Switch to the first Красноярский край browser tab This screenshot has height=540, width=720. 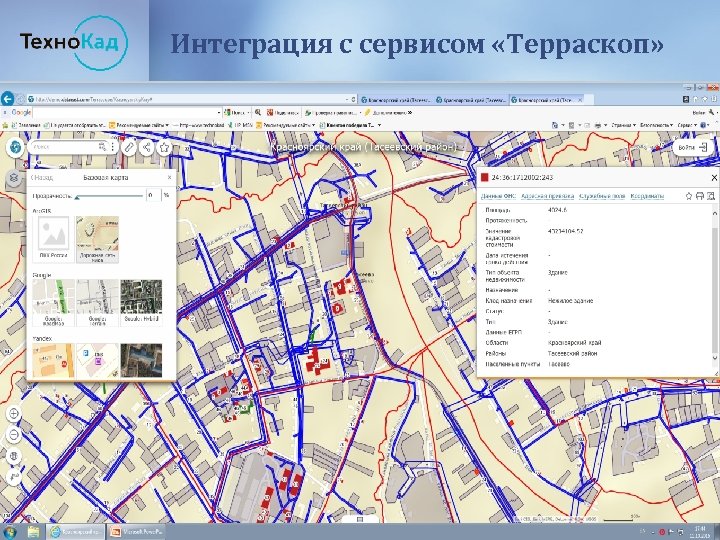pyautogui.click(x=396, y=100)
